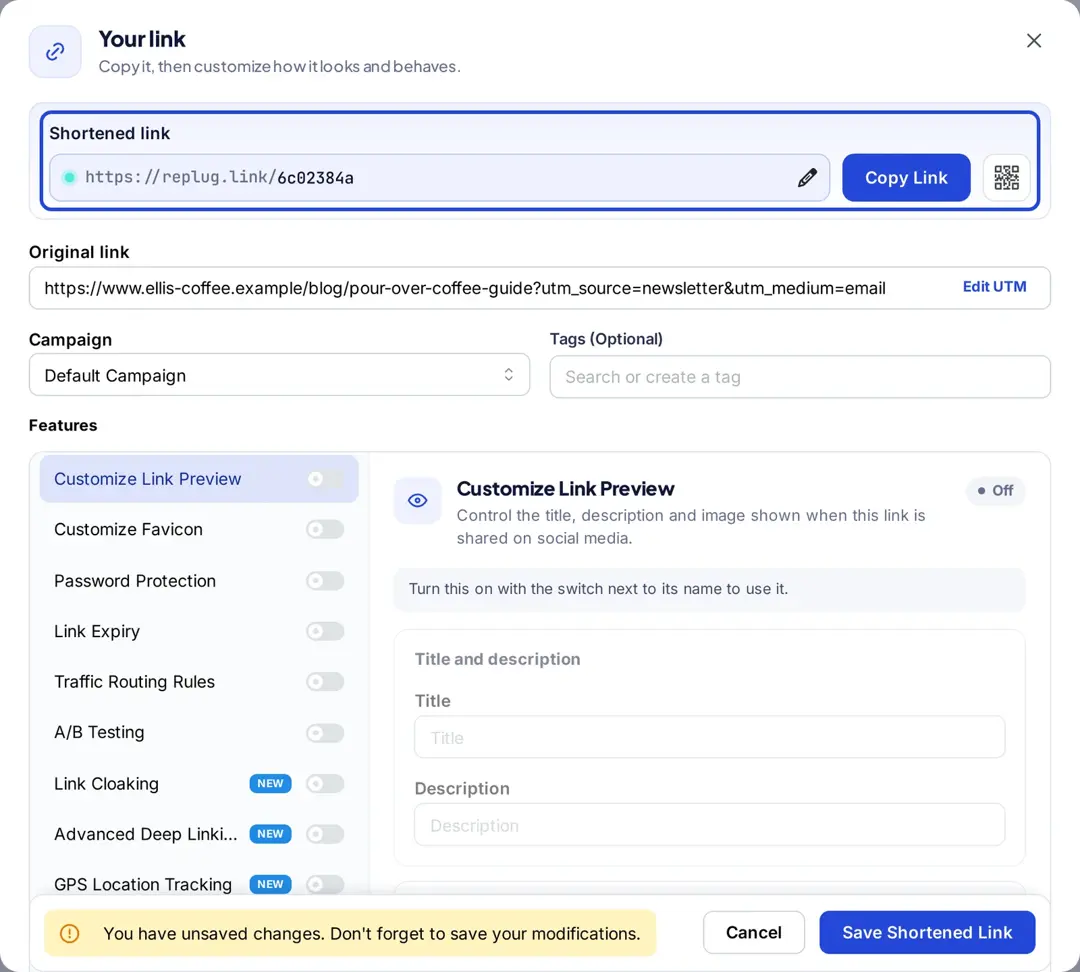Click the unsaved changes warning icon
The width and height of the screenshot is (1080, 972).
click(70, 933)
